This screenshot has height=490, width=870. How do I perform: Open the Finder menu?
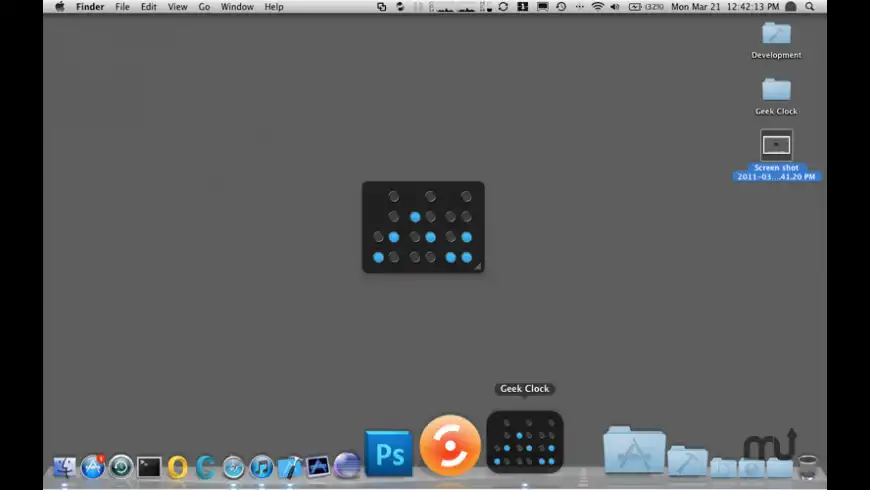pos(90,7)
